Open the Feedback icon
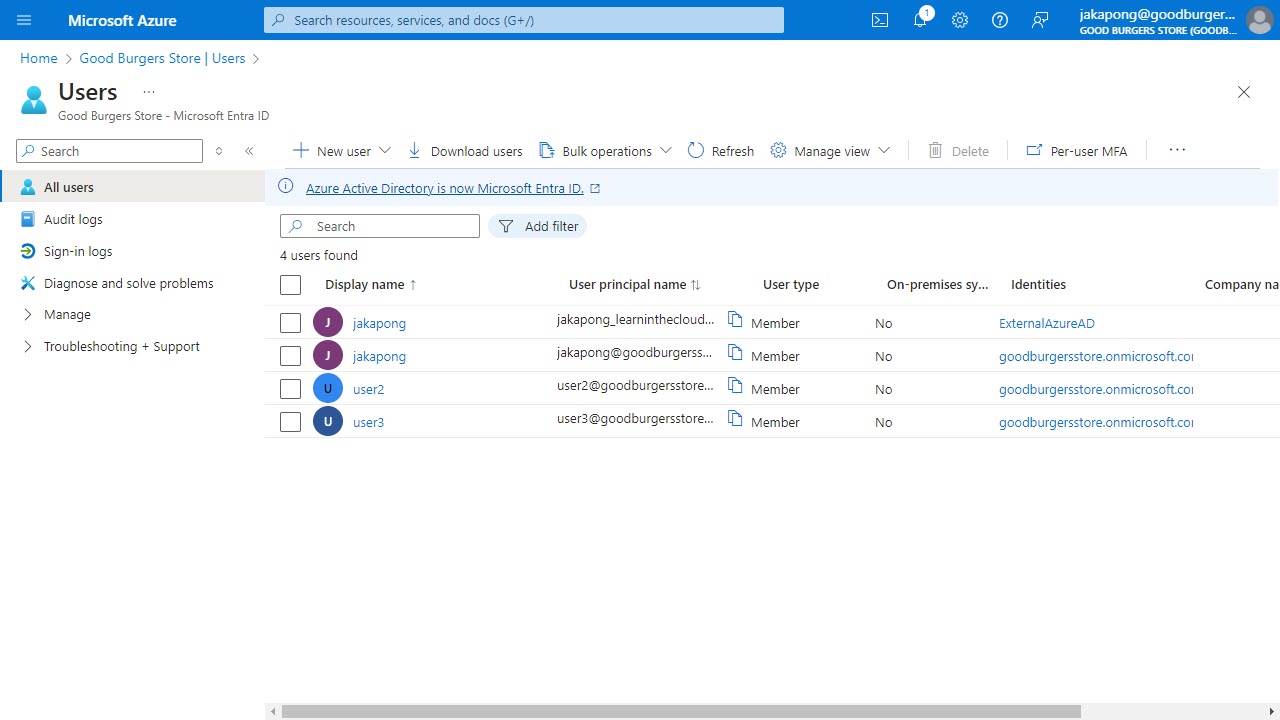This screenshot has width=1280, height=720. tap(1039, 20)
